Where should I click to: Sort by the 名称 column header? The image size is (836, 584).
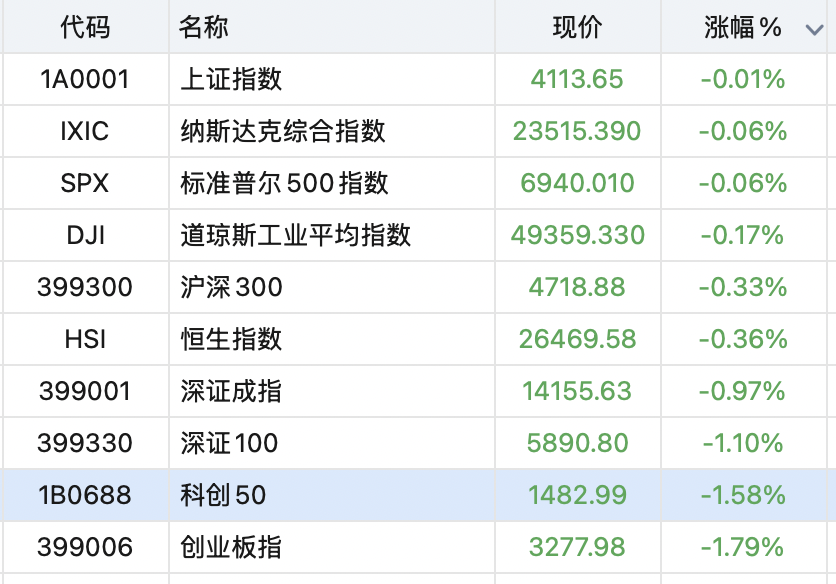click(203, 27)
